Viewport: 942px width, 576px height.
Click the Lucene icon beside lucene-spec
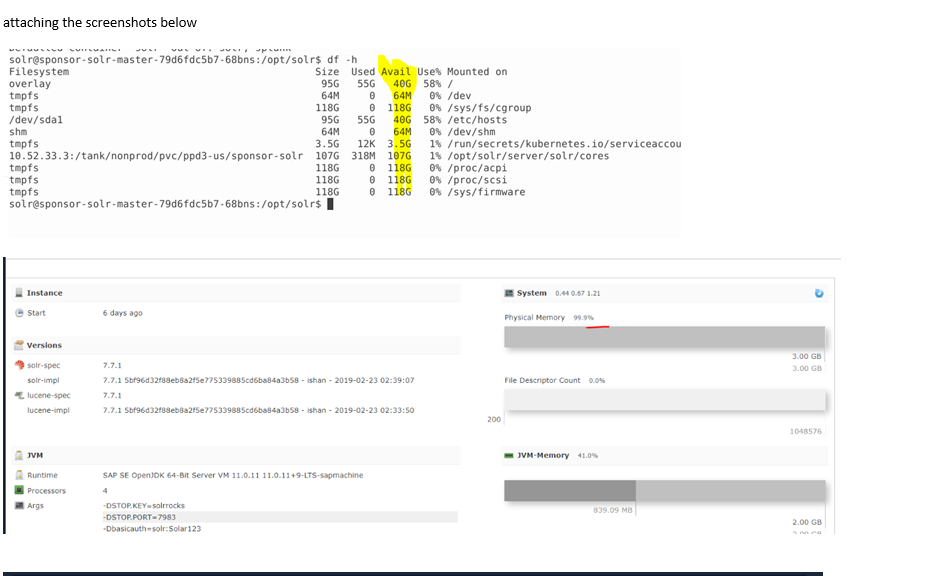(x=19, y=395)
